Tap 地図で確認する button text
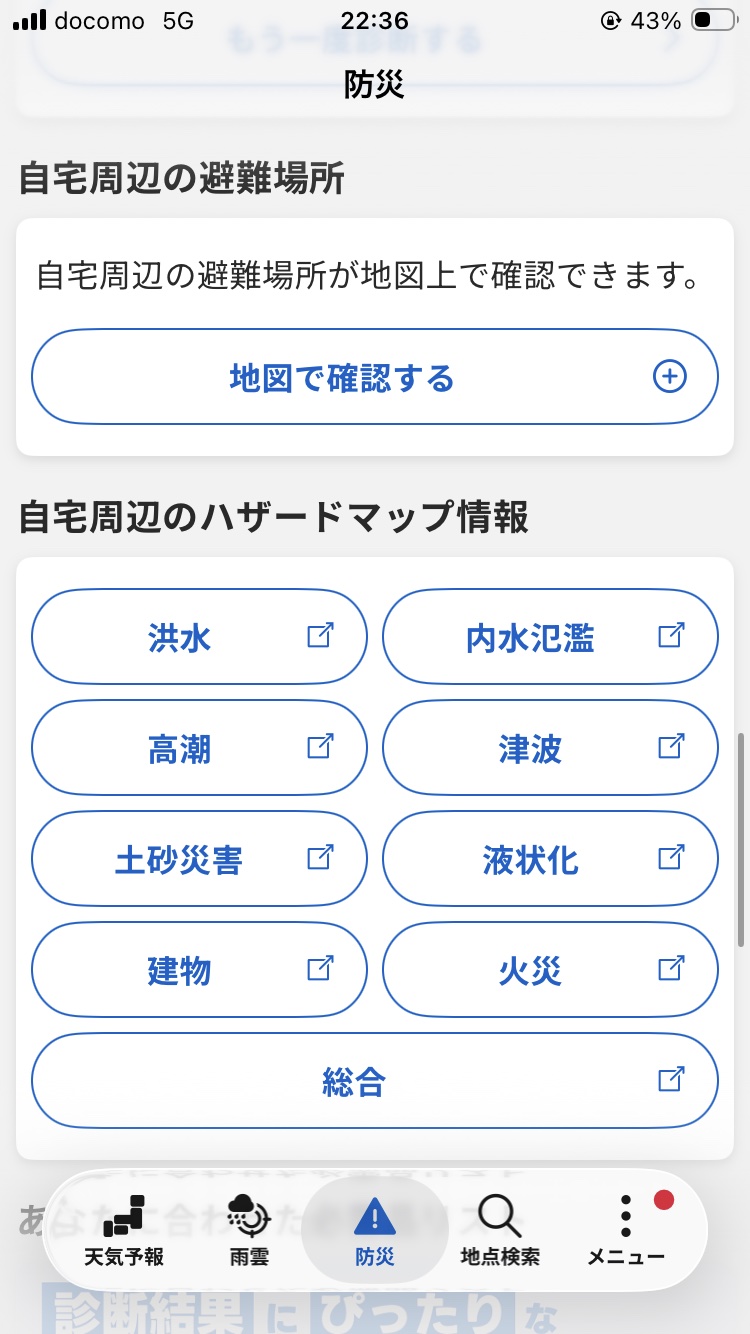Screen dimensions: 750x1334 pos(342,378)
